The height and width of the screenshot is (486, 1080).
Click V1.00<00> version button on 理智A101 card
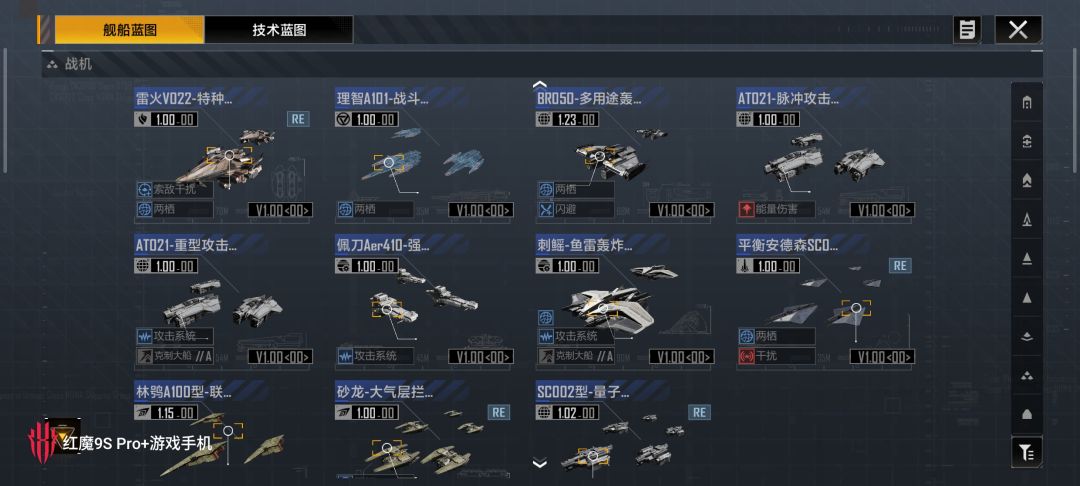[481, 210]
